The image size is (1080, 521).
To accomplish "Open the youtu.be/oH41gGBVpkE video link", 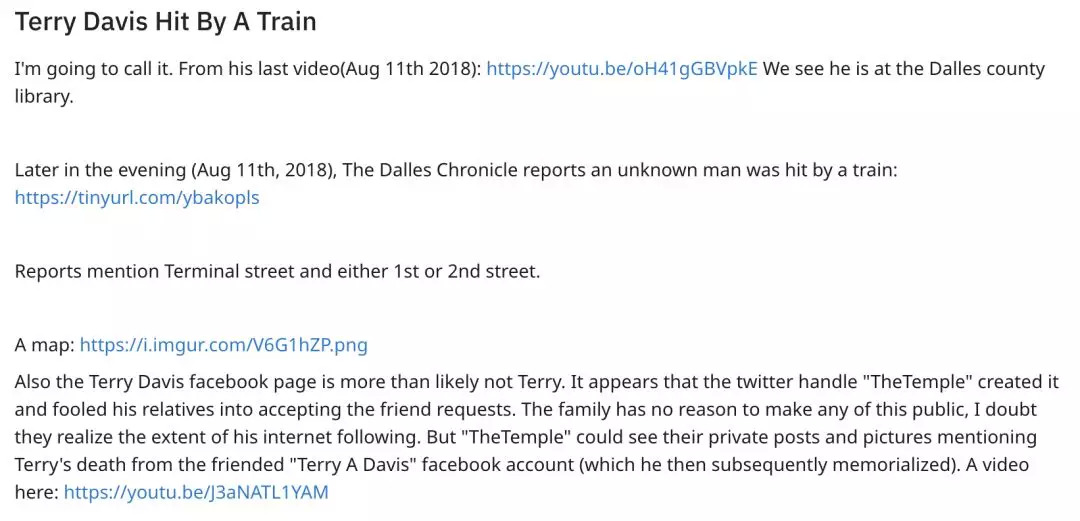I will coord(621,69).
